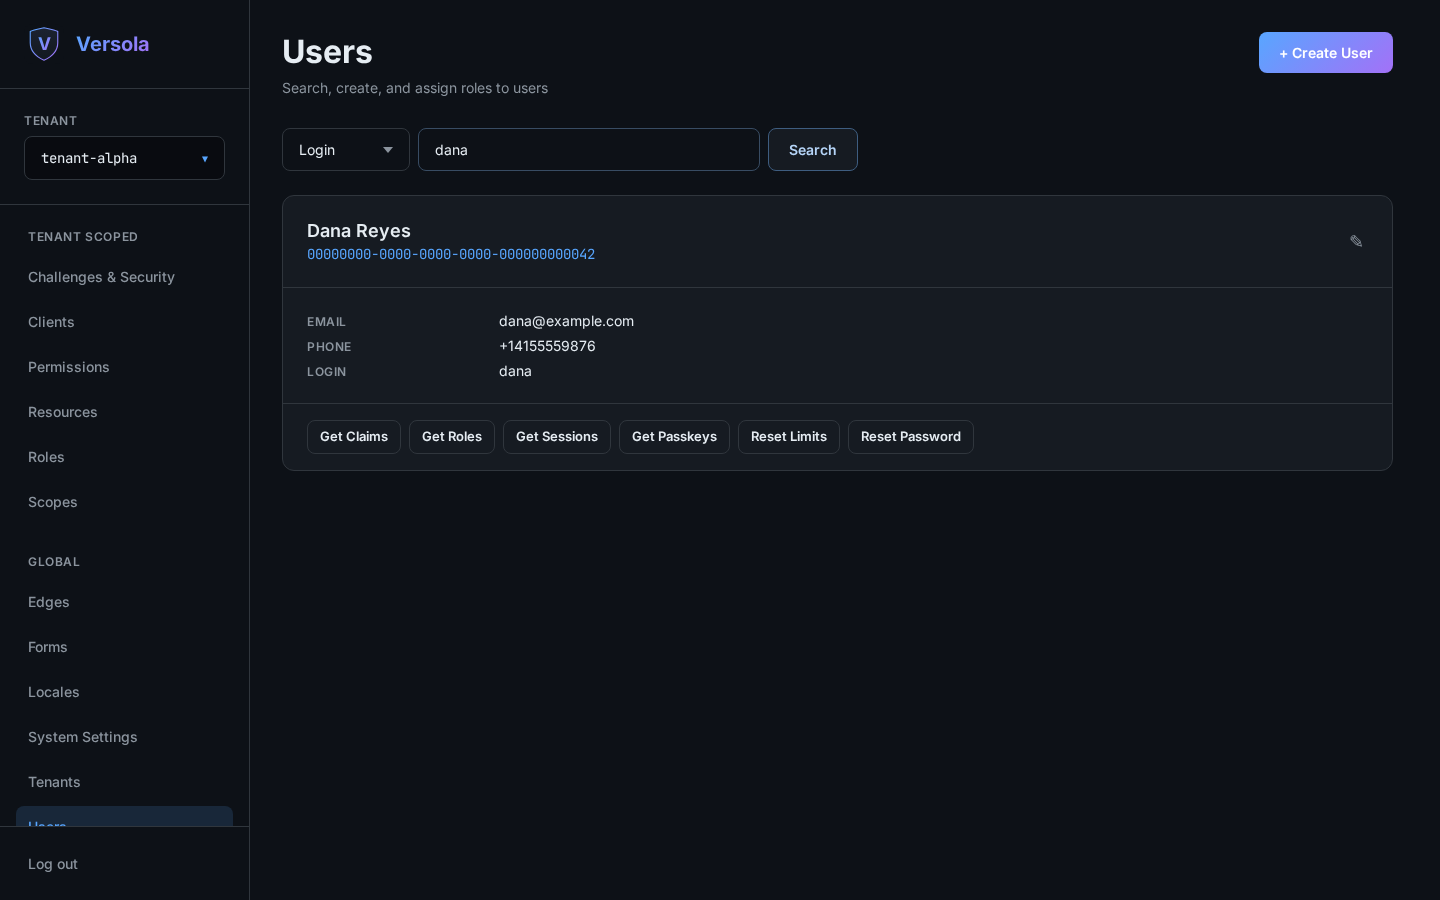The height and width of the screenshot is (900, 1440).
Task: Go to Edges under Global
Action: tap(124, 602)
